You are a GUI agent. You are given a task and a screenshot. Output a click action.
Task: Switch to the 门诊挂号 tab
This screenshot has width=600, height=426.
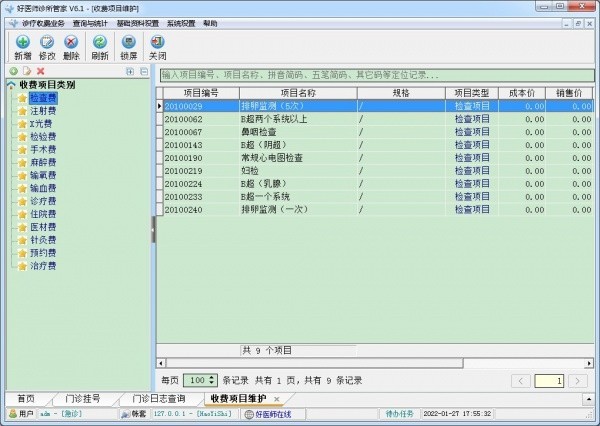tap(83, 399)
